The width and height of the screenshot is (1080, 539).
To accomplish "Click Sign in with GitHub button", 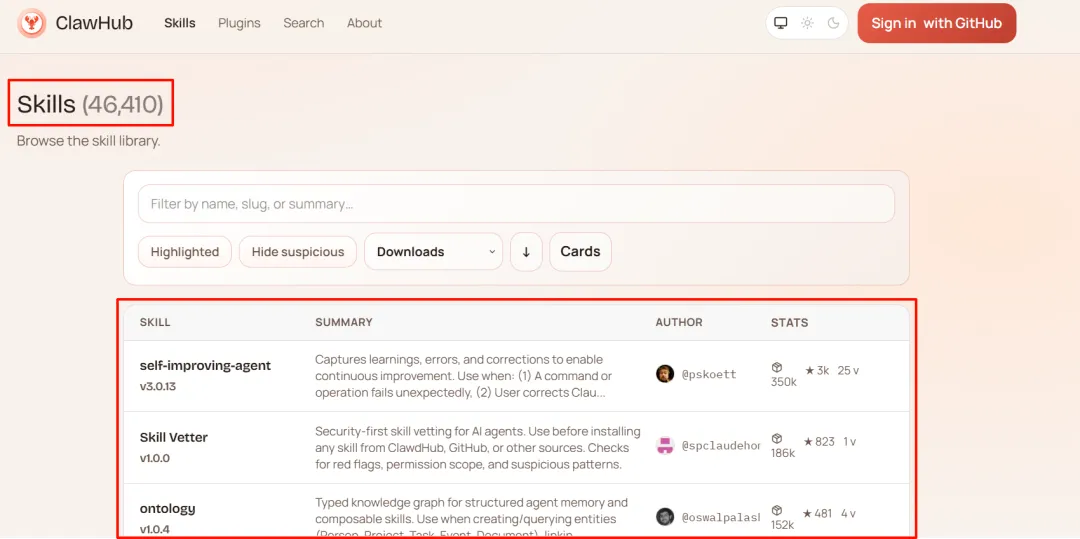I will (x=937, y=23).
